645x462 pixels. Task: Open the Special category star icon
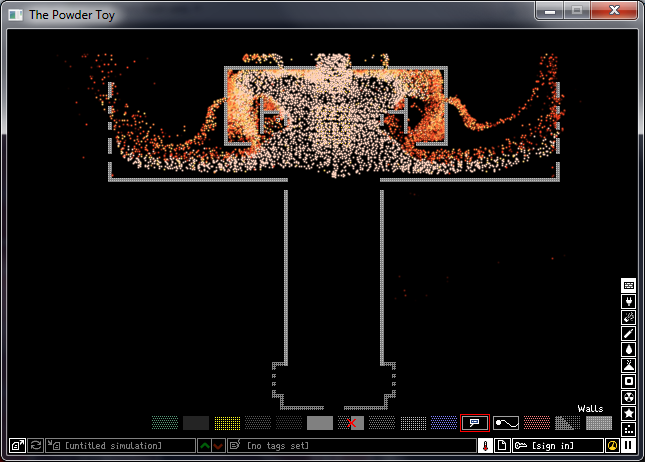click(628, 413)
